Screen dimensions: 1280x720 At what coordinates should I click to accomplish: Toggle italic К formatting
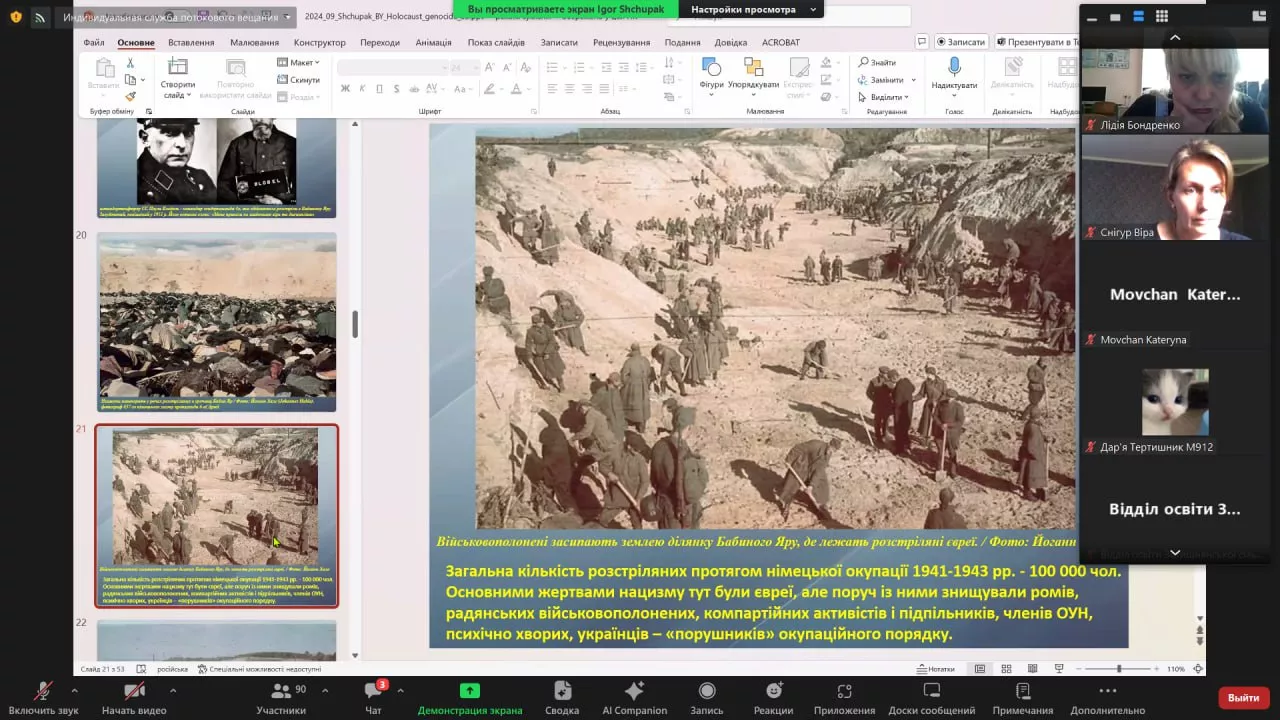(362, 89)
